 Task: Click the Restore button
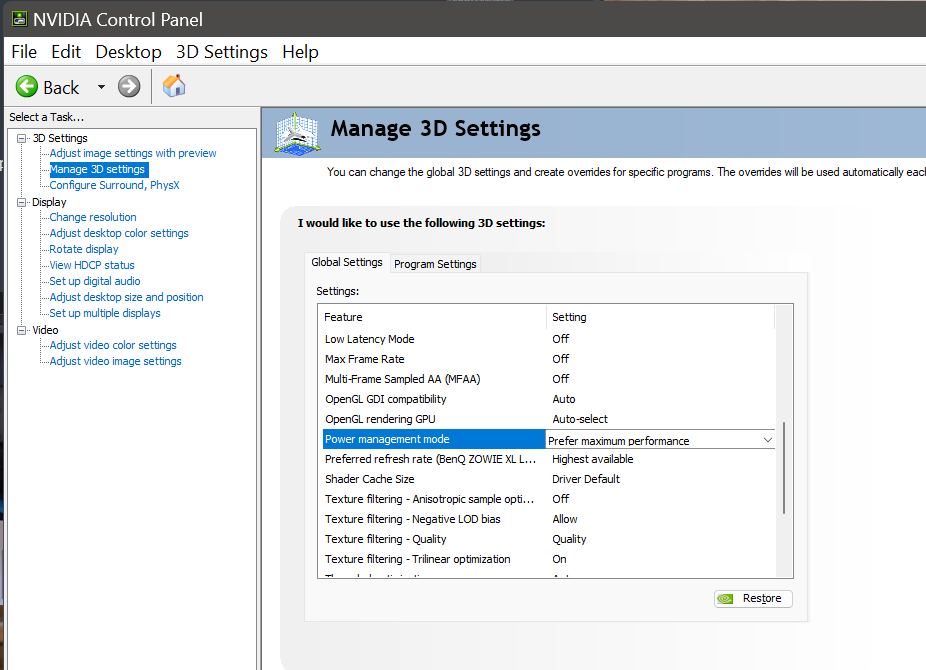pos(753,599)
